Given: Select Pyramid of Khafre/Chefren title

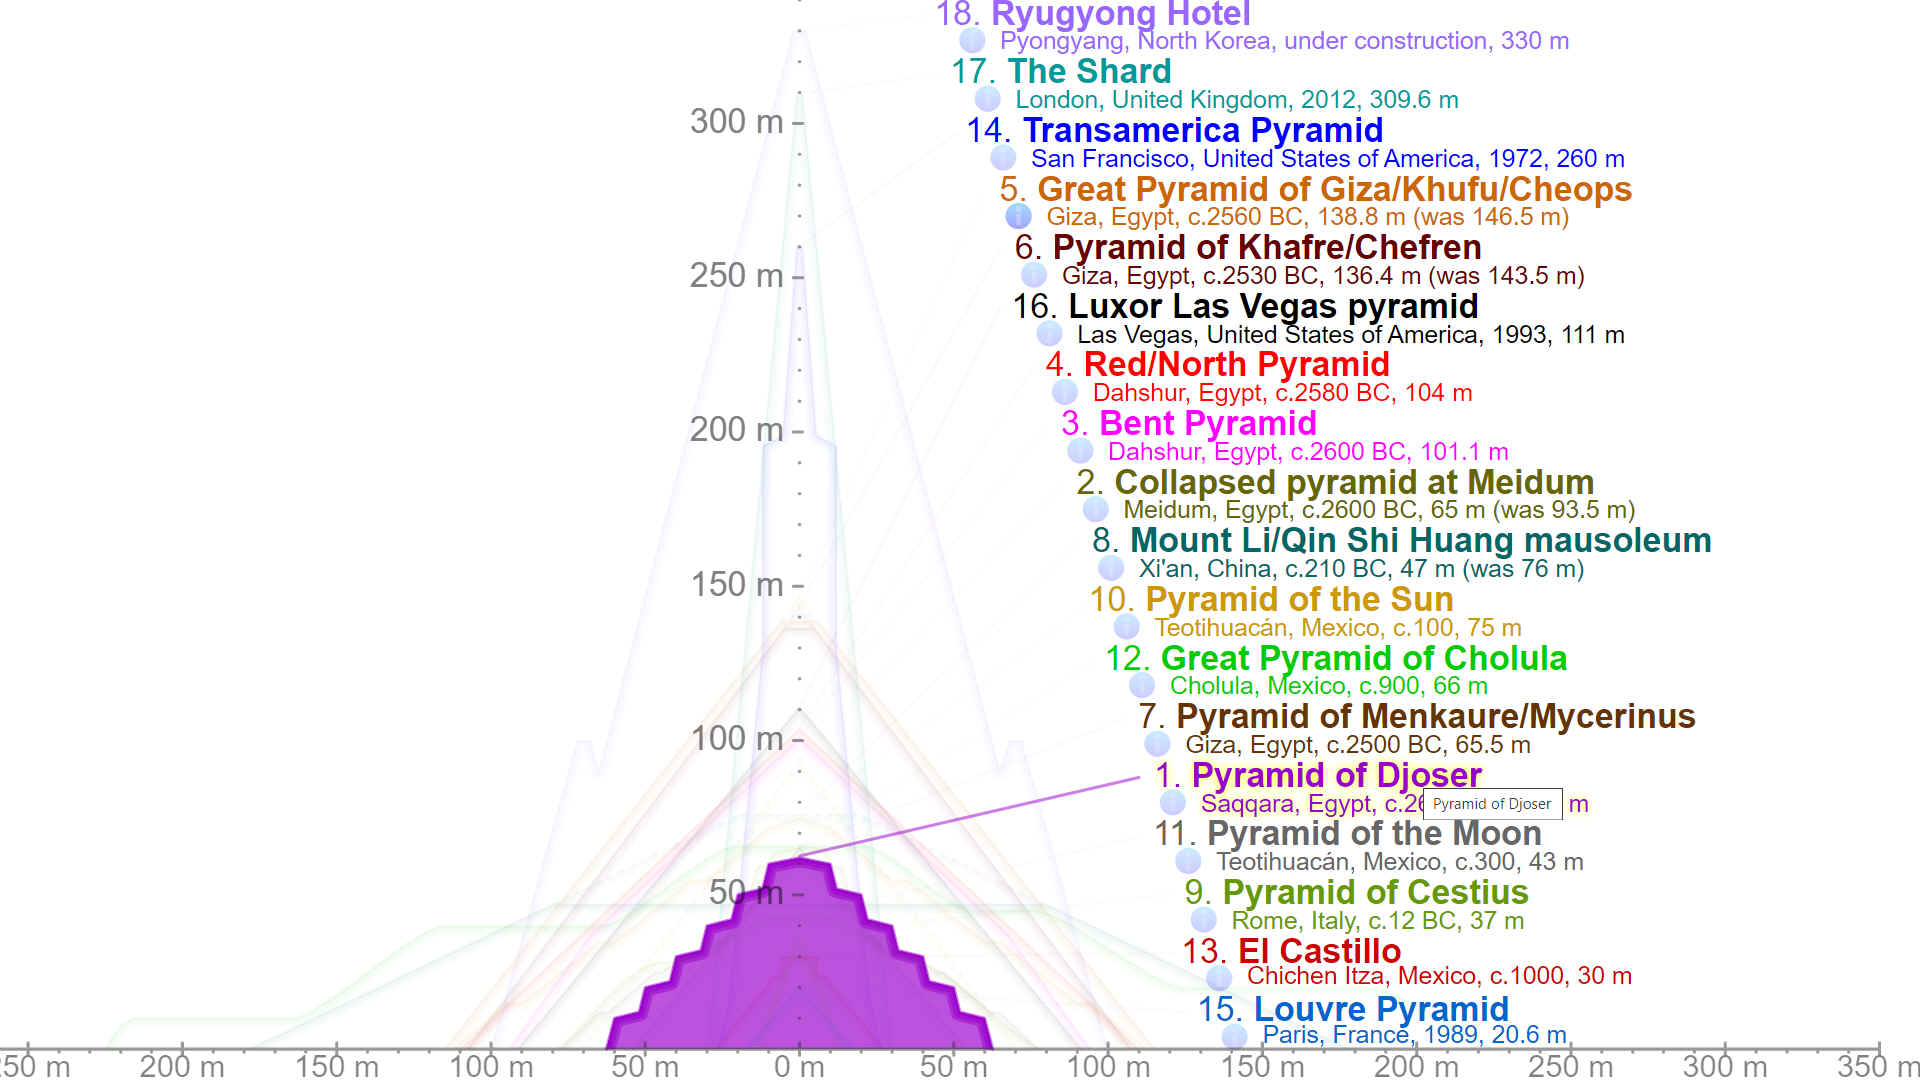Looking at the screenshot, I should click(x=1267, y=247).
